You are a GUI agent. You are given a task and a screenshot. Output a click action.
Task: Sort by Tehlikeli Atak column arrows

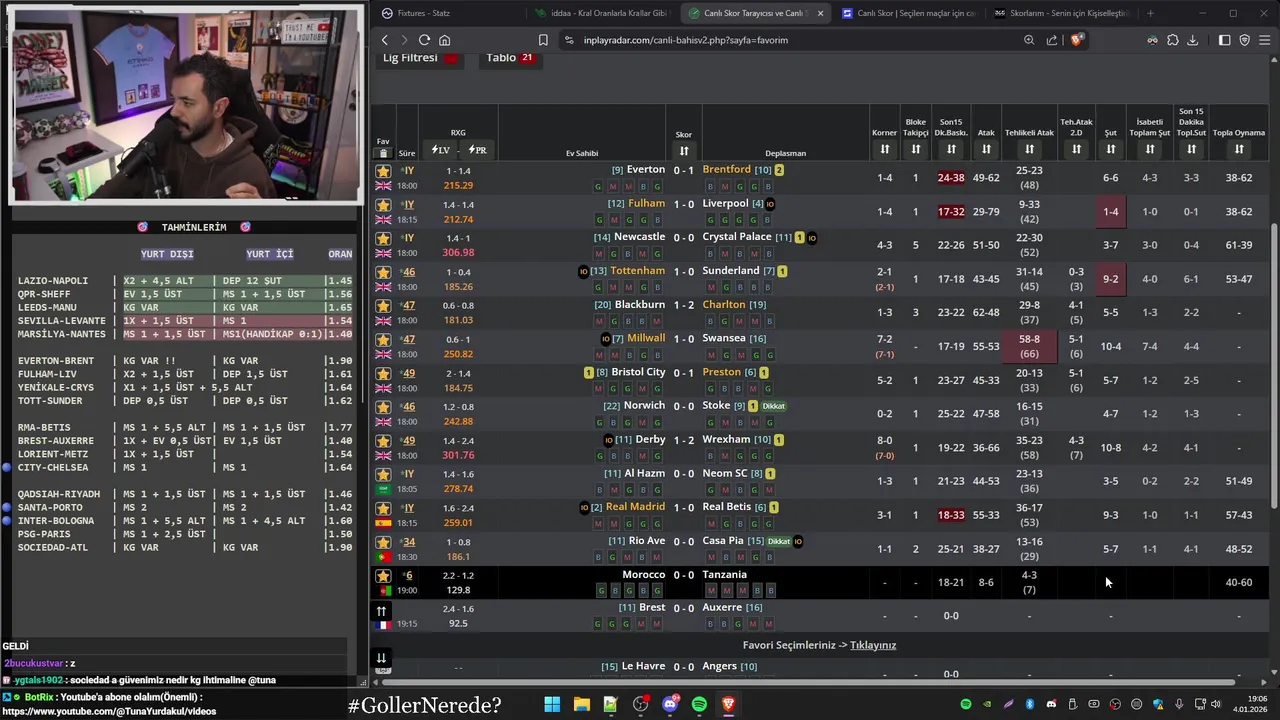tap(1029, 150)
